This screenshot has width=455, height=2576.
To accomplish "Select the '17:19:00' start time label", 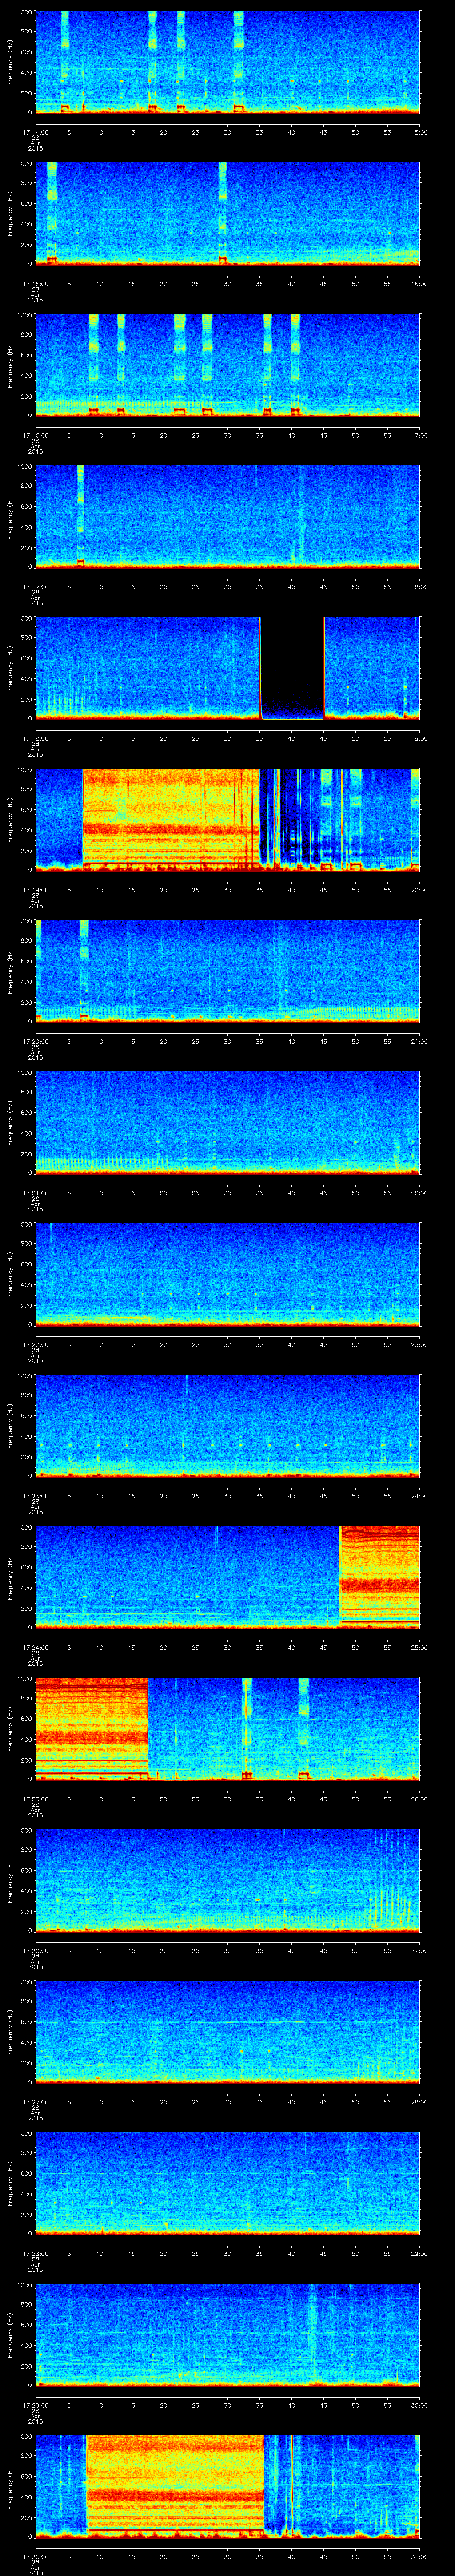I will tap(35, 890).
